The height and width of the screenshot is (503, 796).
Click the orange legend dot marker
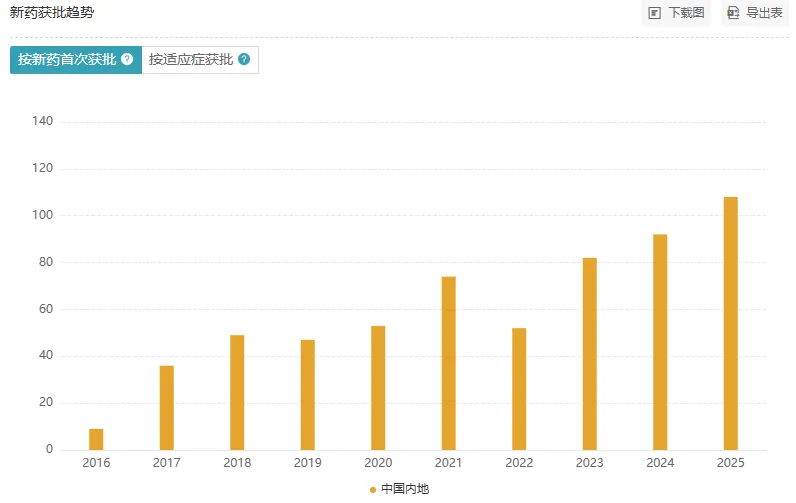373,489
